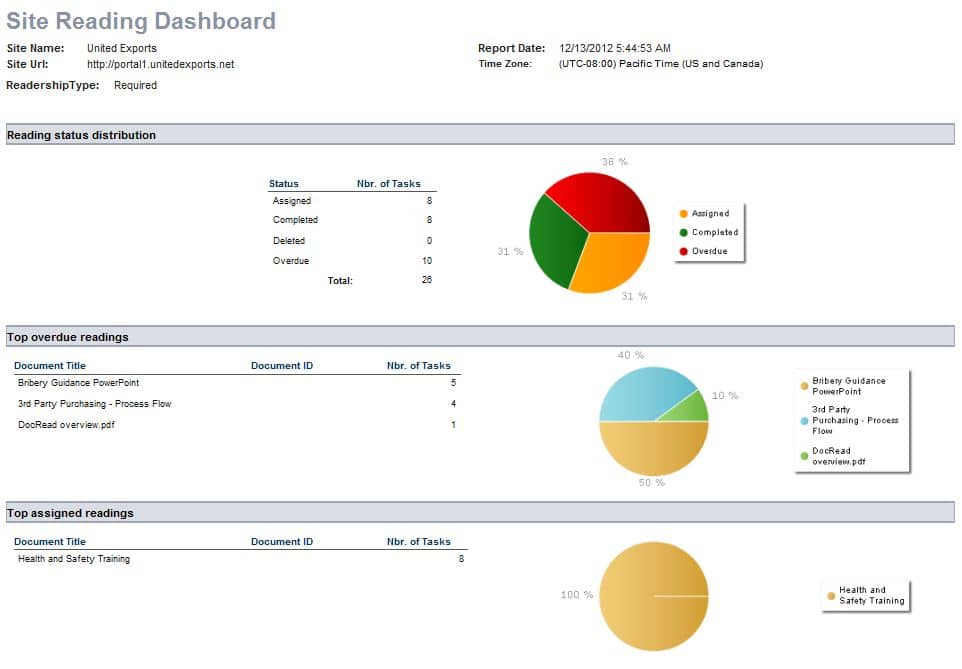Click the DocRead overview.pdf task count 1
The width and height of the screenshot is (962, 669).
453,425
